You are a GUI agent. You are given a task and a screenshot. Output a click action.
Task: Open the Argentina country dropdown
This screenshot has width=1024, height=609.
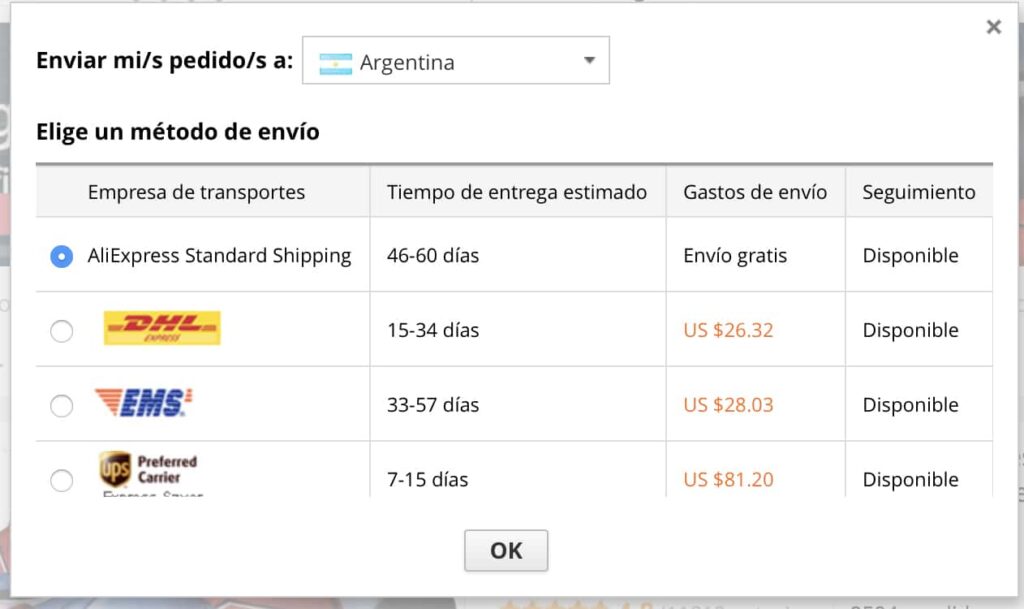[456, 60]
